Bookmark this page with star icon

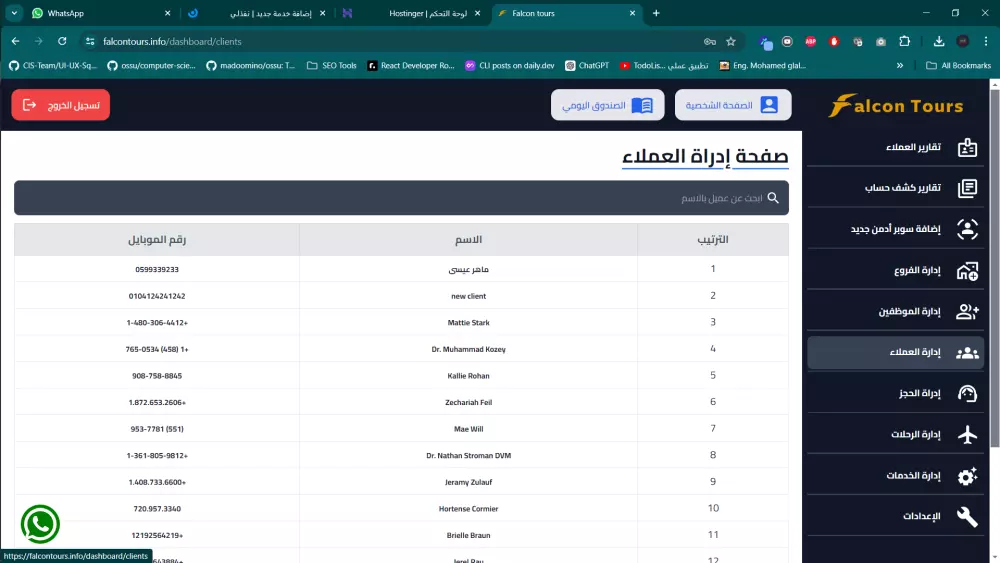click(x=731, y=41)
